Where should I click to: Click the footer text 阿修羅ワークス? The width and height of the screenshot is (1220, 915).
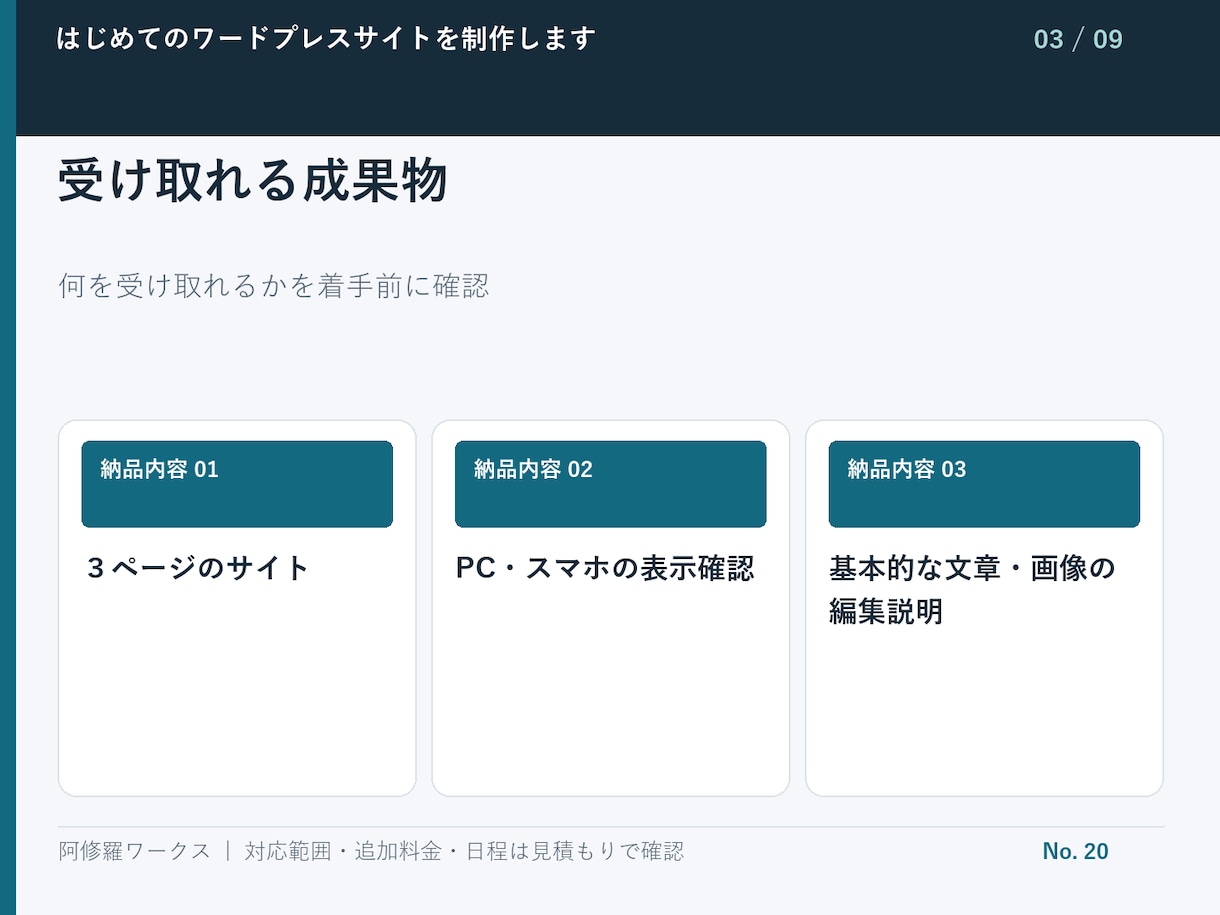tap(134, 851)
